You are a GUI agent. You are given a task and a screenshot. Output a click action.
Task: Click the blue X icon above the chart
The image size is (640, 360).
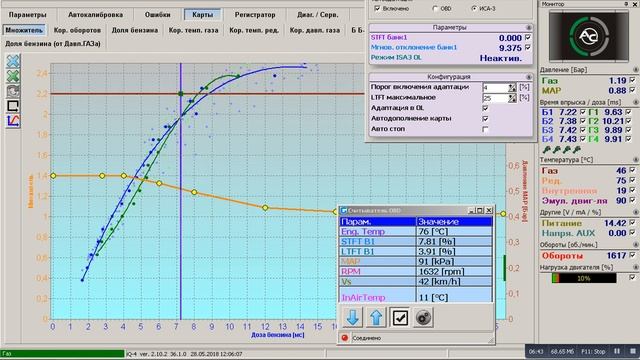(x=13, y=61)
